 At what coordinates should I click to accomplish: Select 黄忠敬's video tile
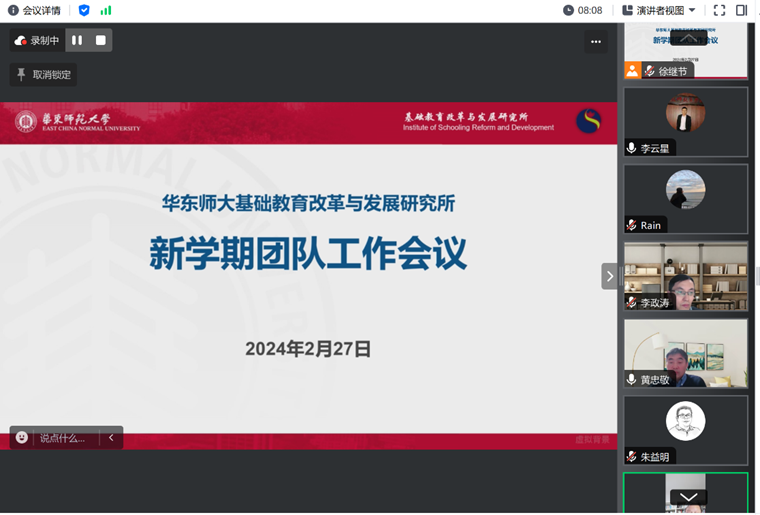click(685, 353)
